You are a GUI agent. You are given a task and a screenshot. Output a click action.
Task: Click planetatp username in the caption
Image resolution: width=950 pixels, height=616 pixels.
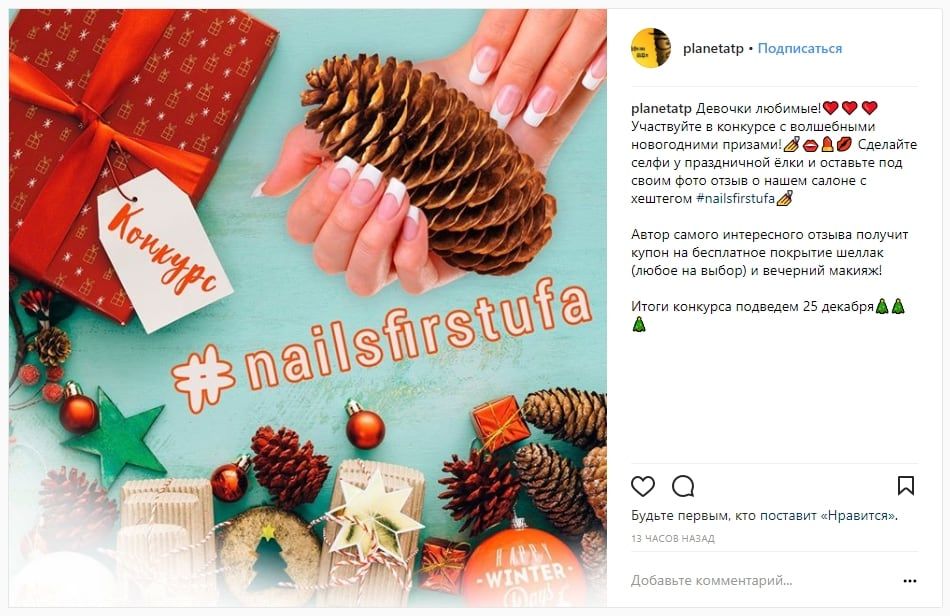(661, 108)
